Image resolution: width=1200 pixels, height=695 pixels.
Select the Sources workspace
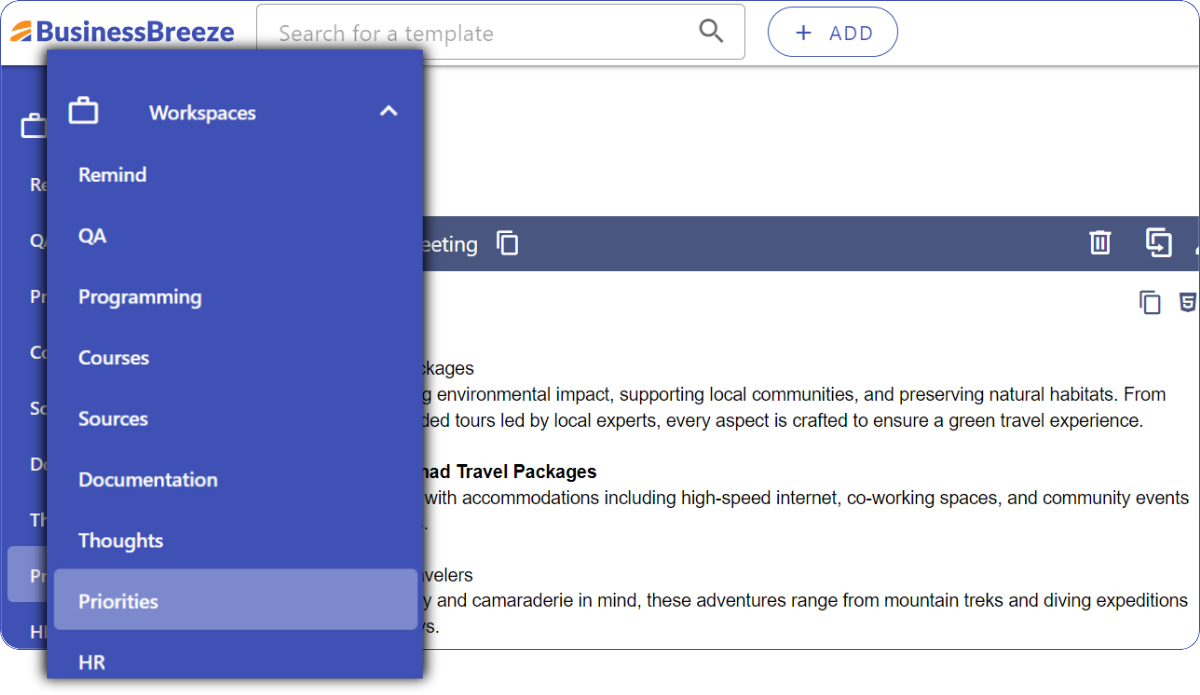pos(113,419)
